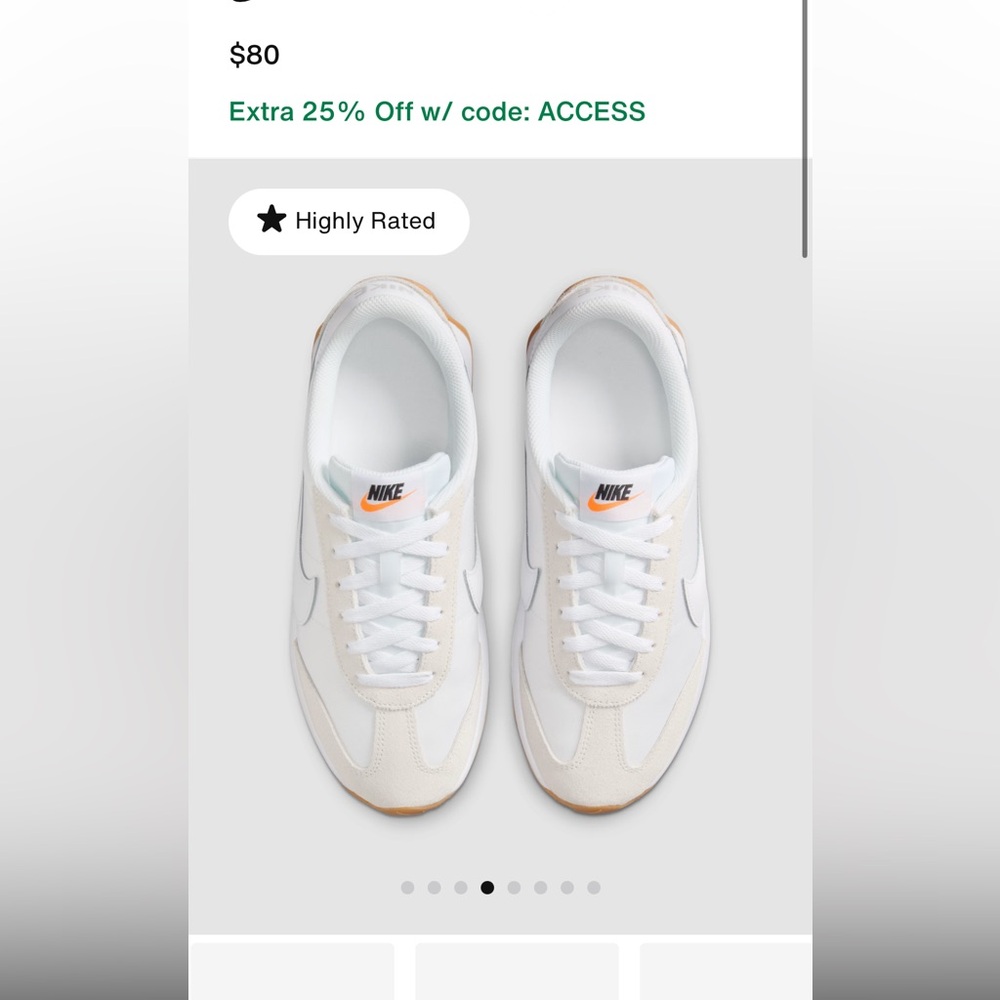Select the currently active fourth carousel dot
1000x1000 pixels.
coord(488,884)
